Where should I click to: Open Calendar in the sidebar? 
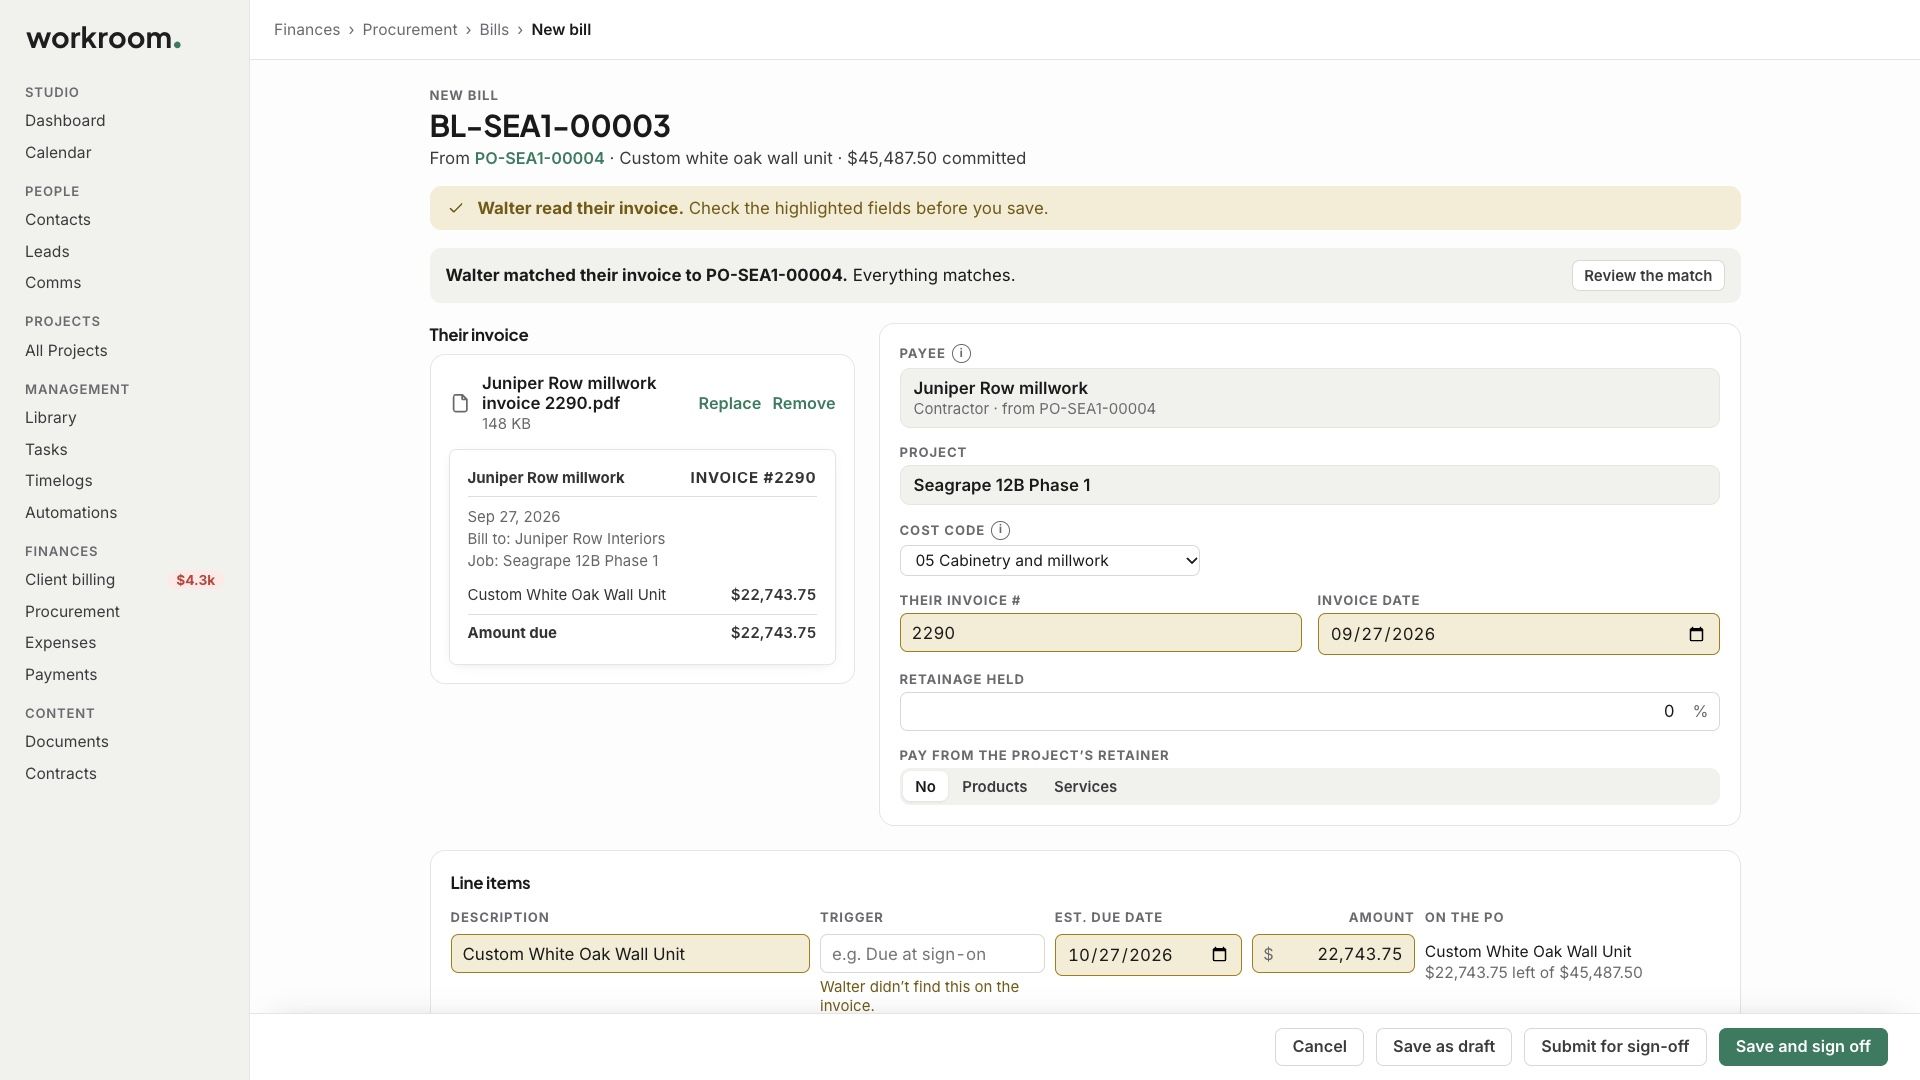[x=58, y=152]
